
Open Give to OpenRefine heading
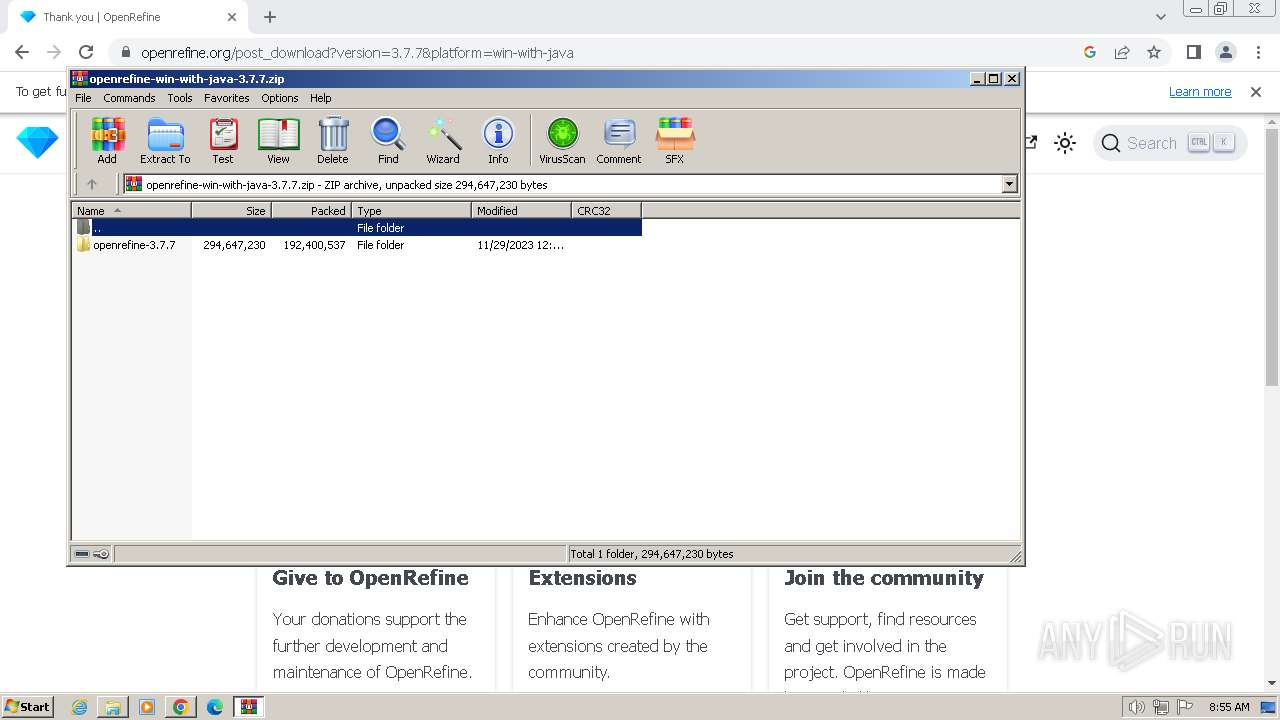click(x=370, y=578)
